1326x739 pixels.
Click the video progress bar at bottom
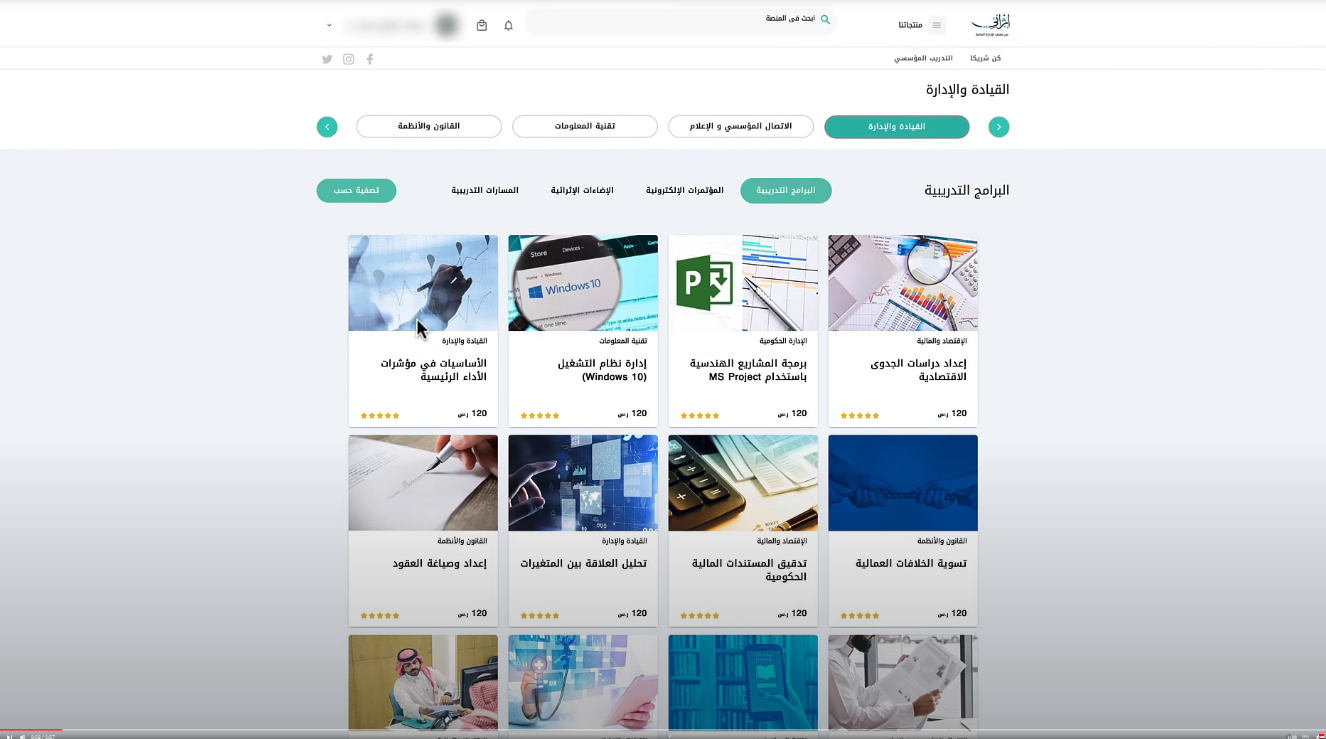[663, 730]
